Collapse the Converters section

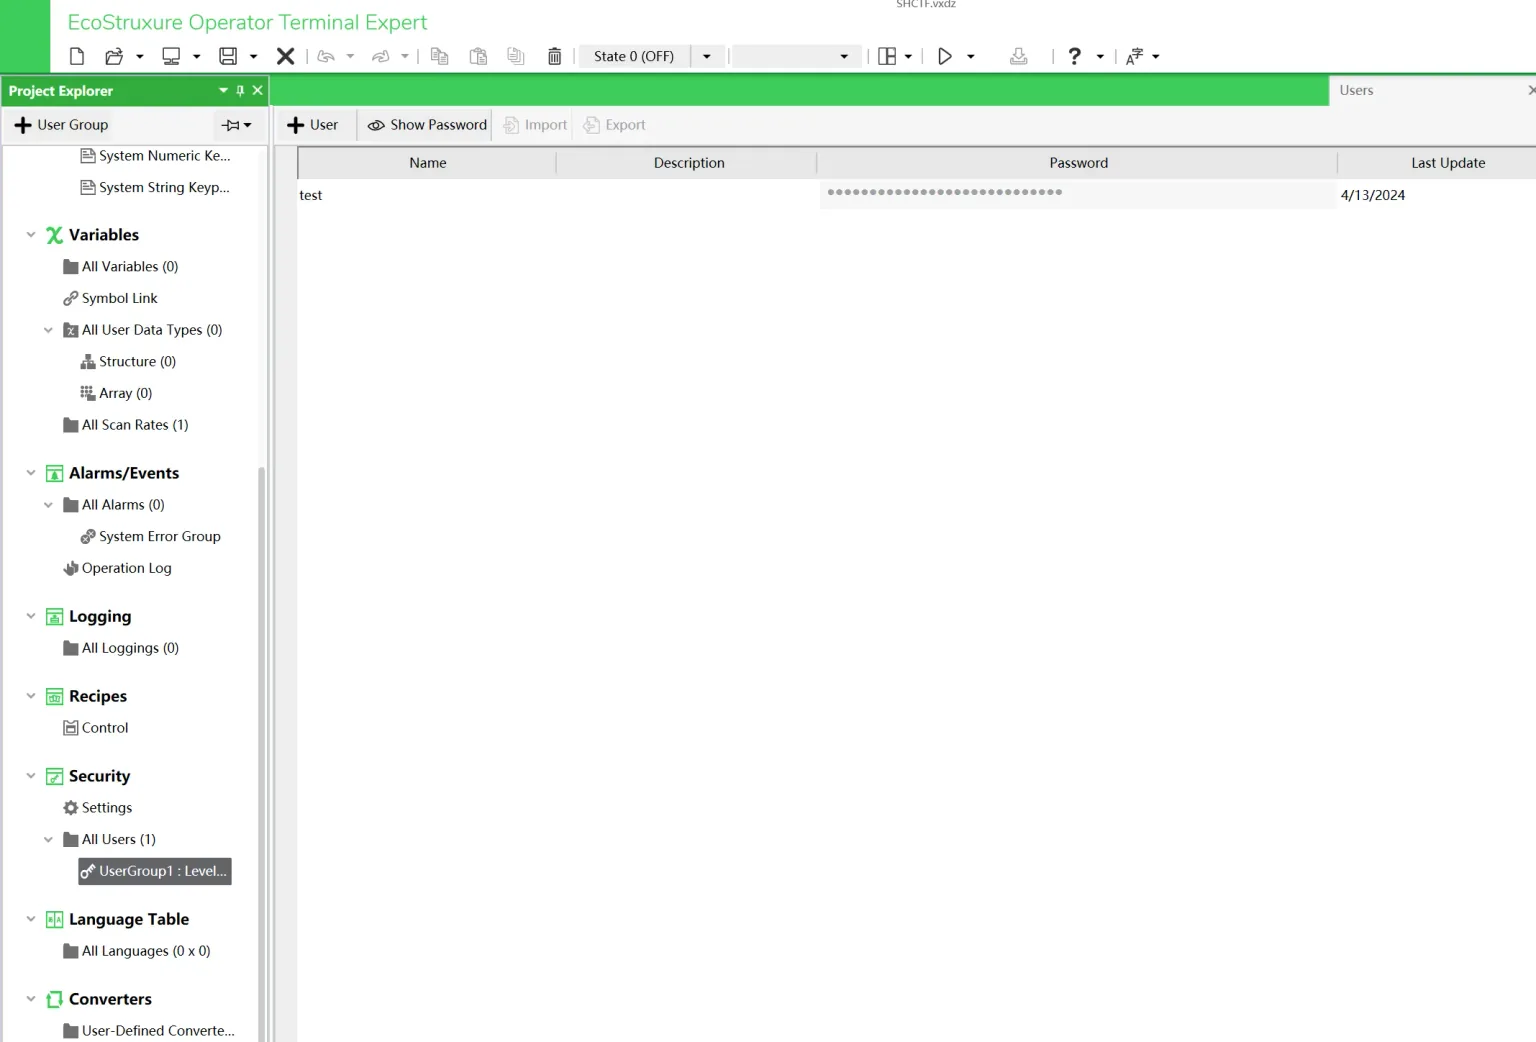point(31,999)
